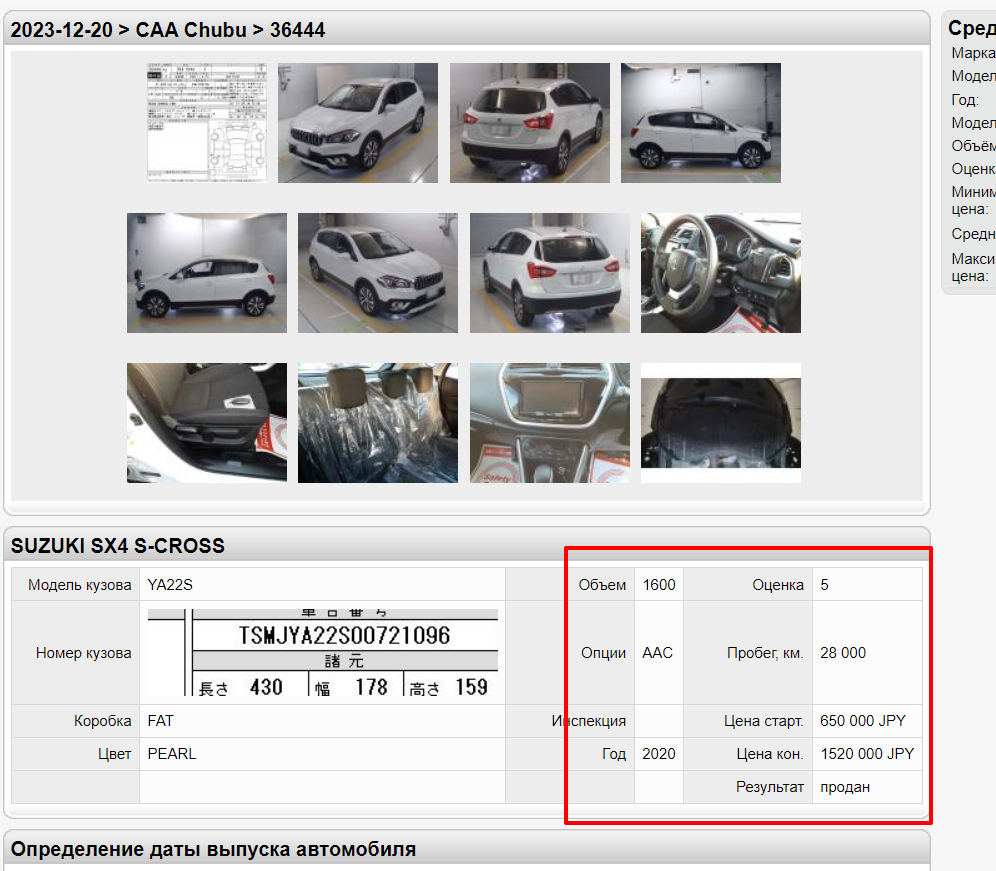Screen dimensions: 996x871
Task: Open steering wheel interior photo
Action: coord(721,273)
